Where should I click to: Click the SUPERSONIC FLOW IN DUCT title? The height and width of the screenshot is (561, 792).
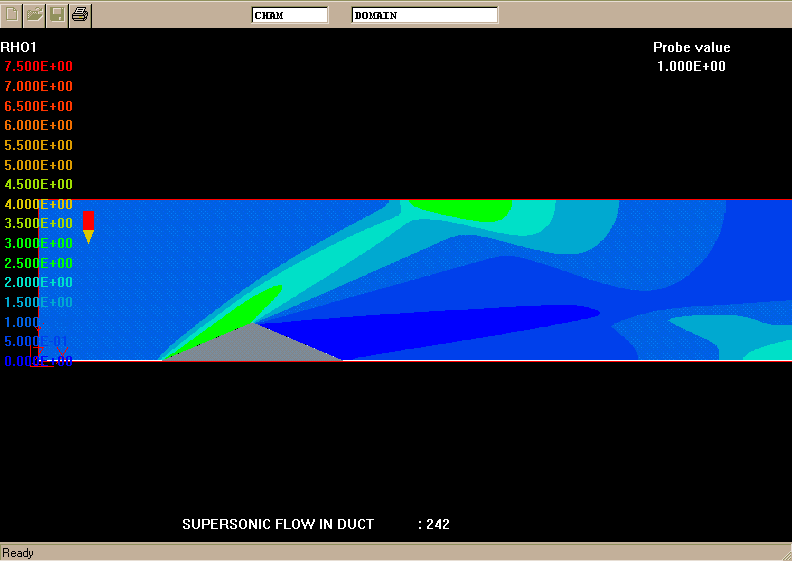coord(278,524)
